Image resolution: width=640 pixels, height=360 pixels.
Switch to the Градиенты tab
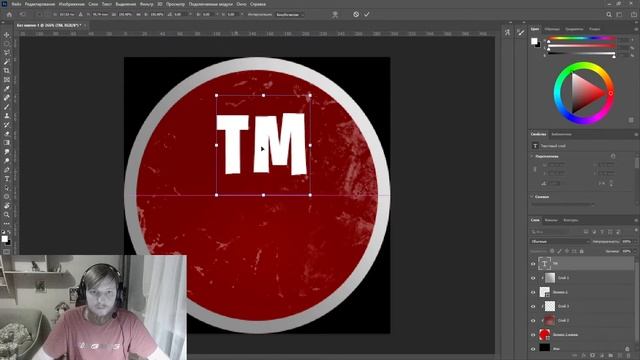[x=574, y=29]
